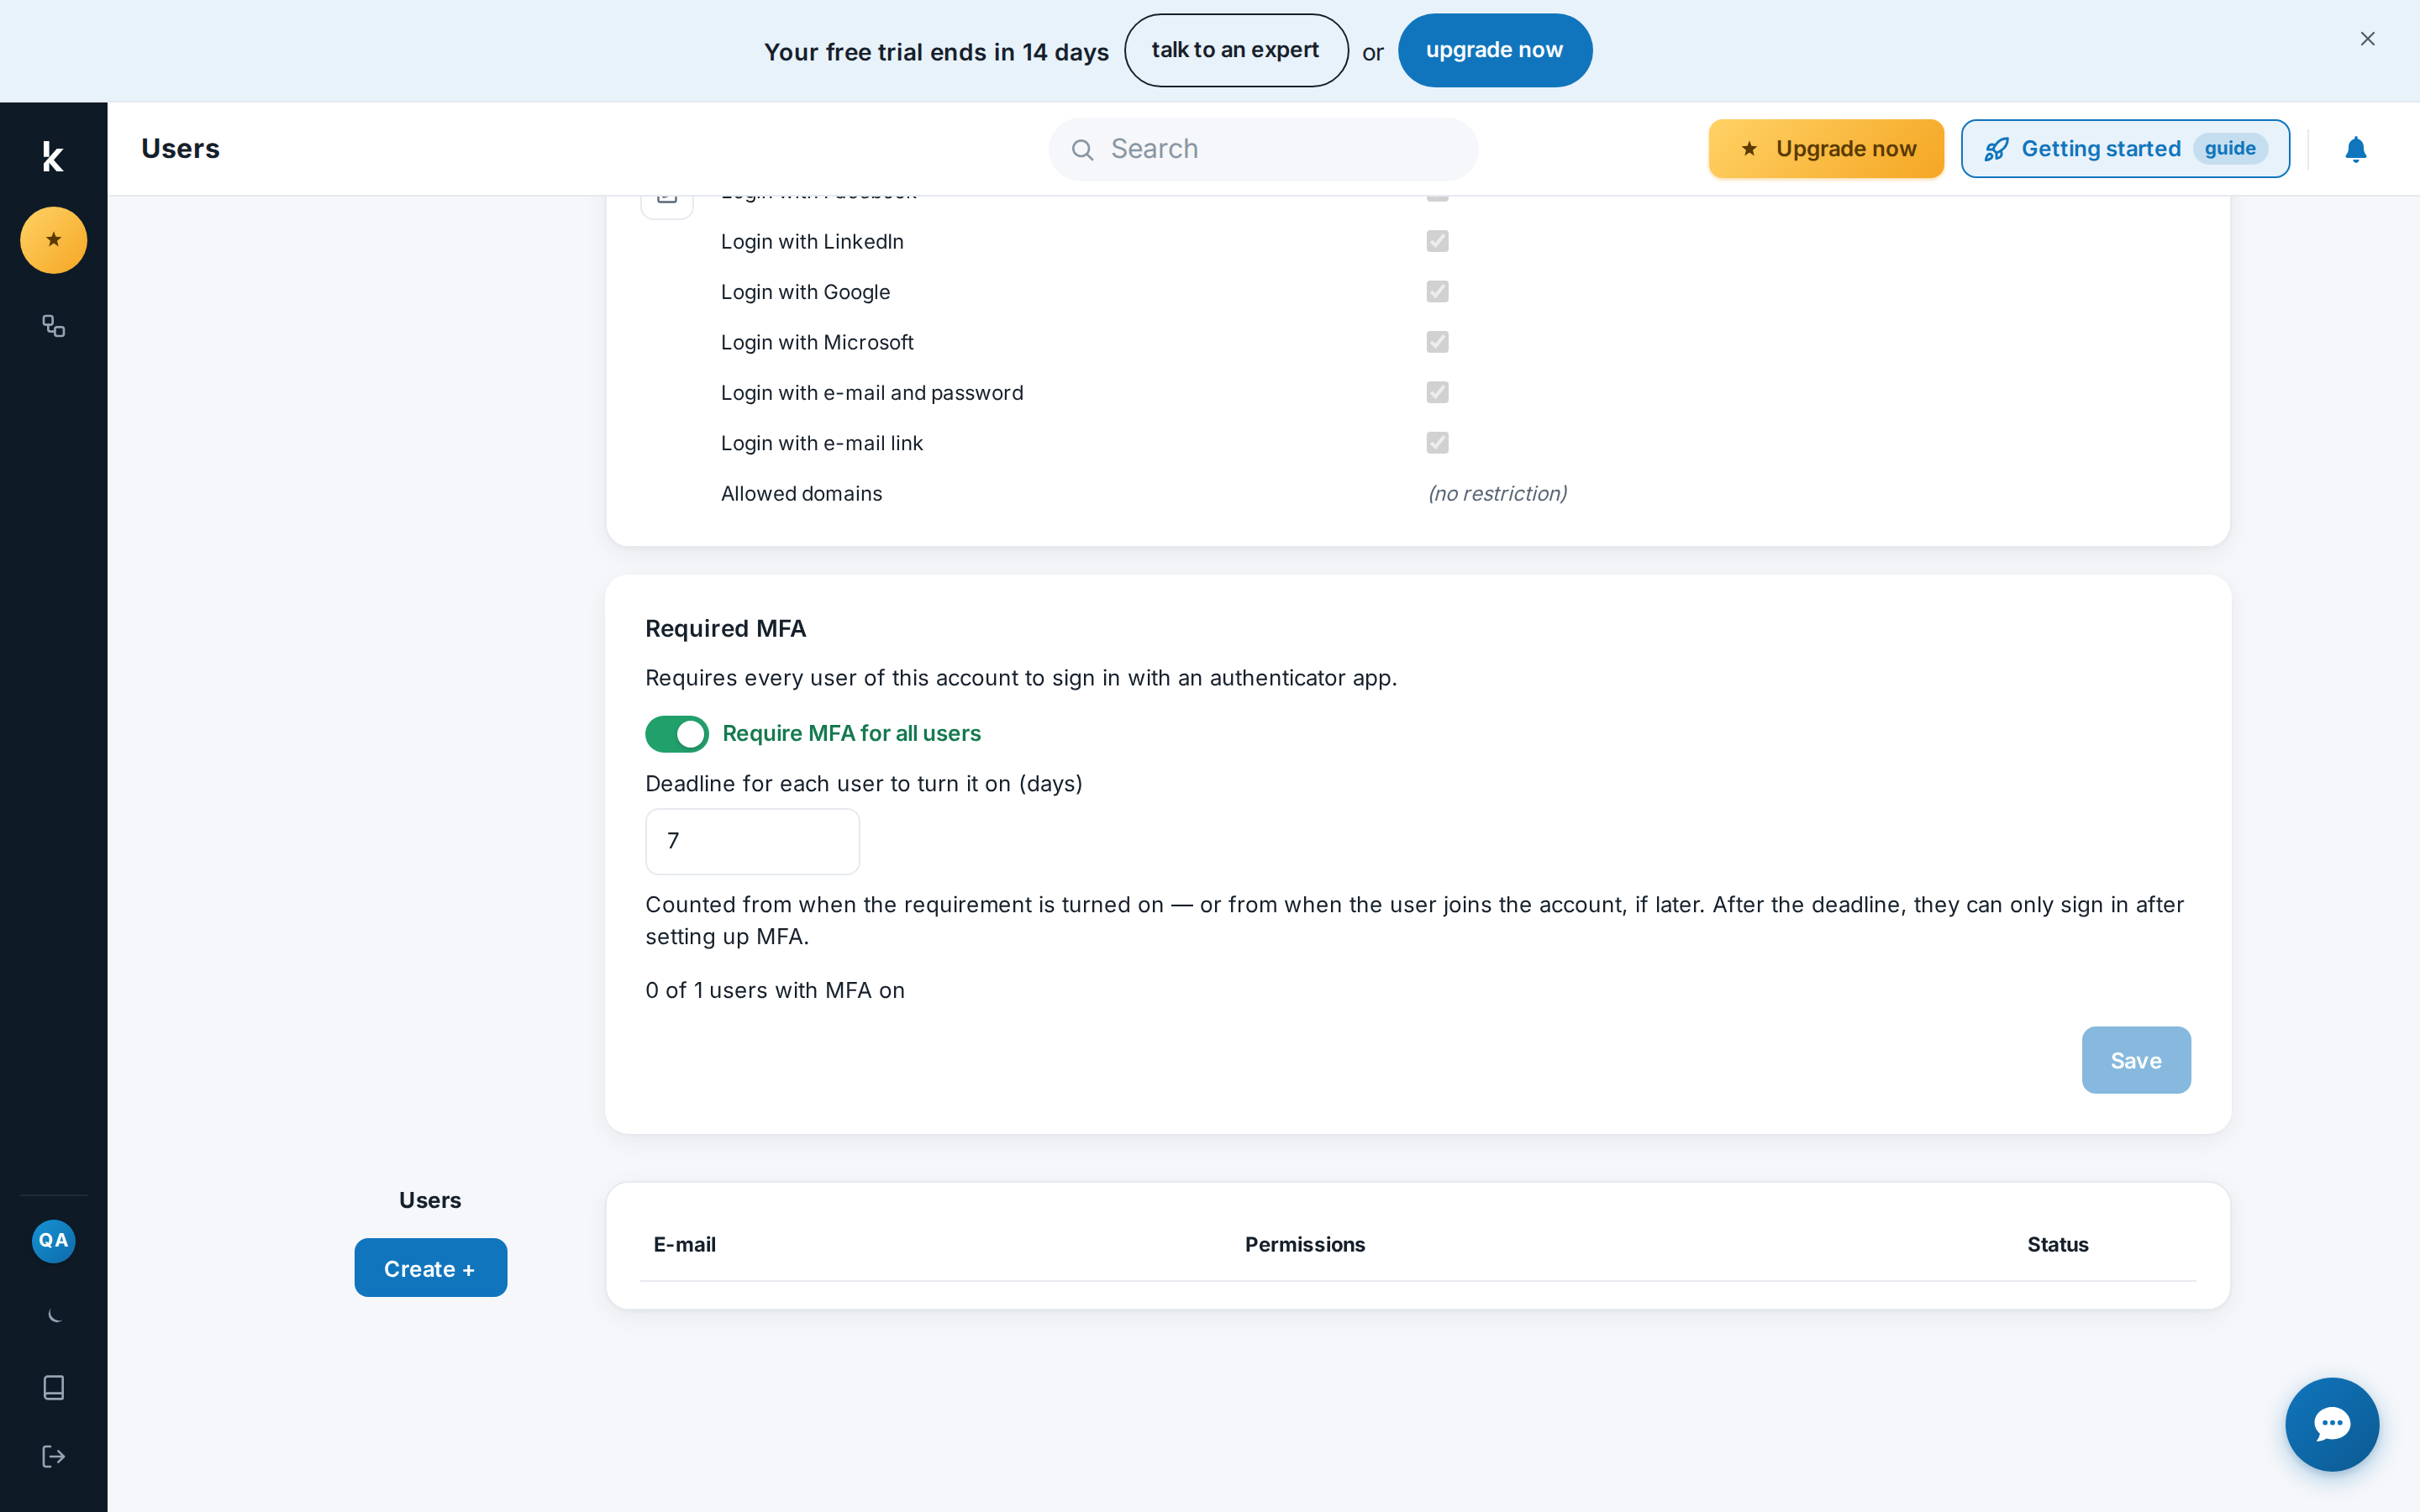Open the flows sidebar icon
Screen dimensions: 2420x1512
pos(53,326)
